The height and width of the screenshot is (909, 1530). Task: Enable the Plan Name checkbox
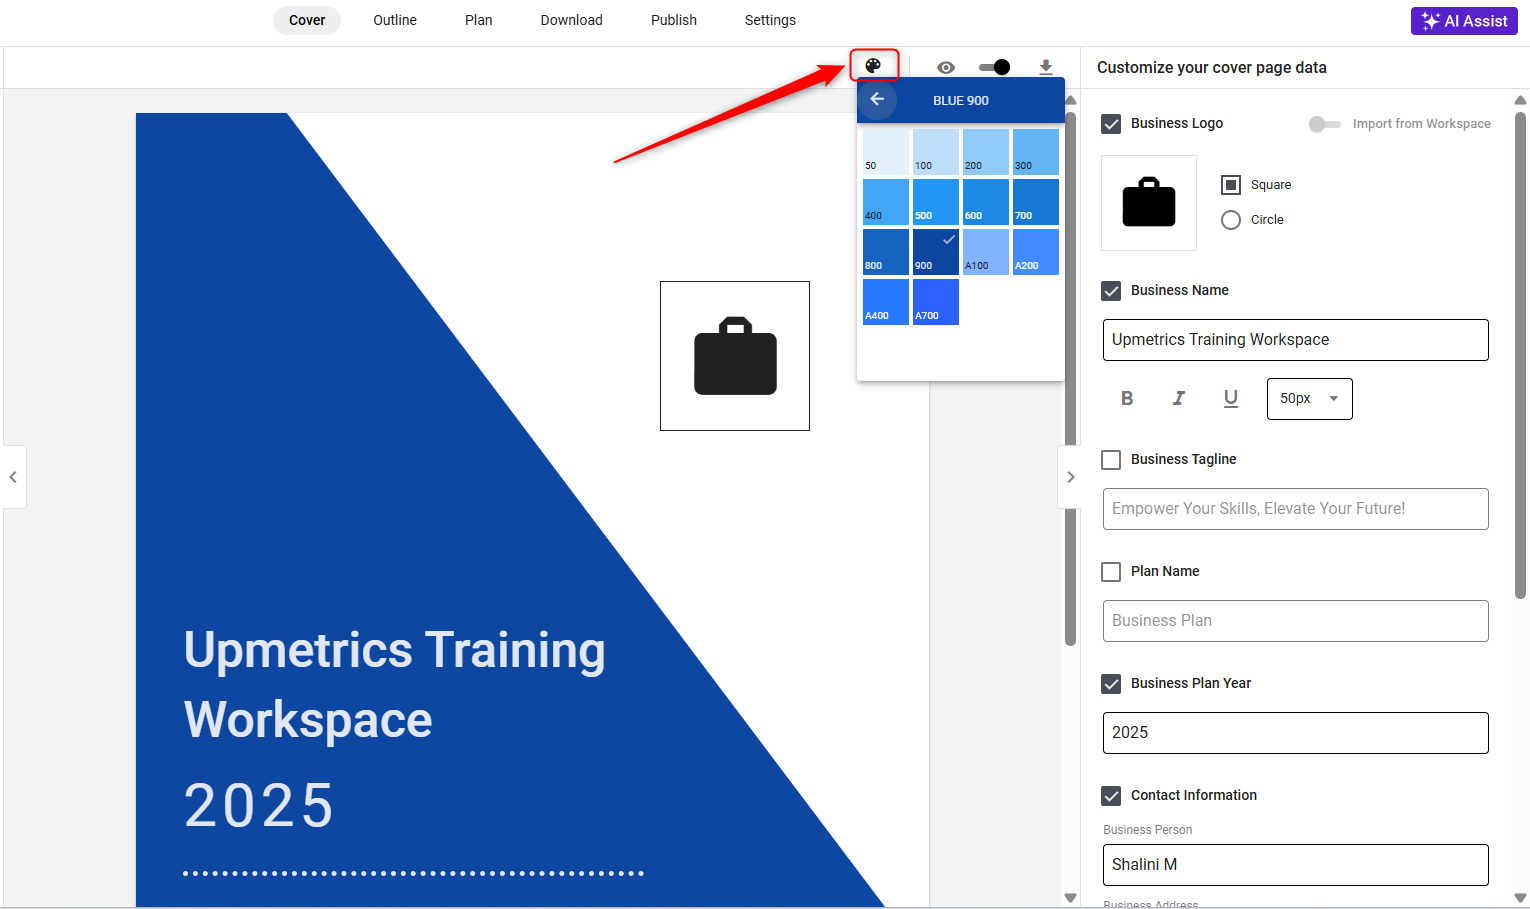(x=1111, y=572)
